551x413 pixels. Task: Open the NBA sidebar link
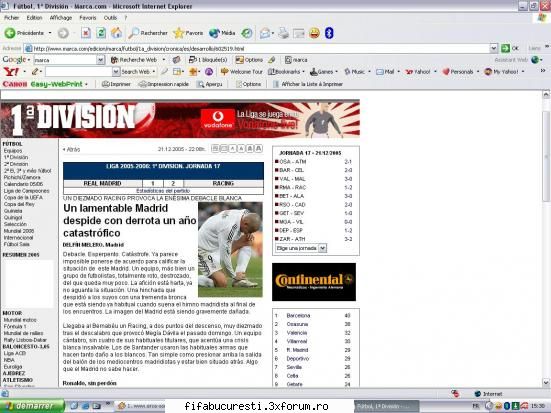(x=9, y=360)
